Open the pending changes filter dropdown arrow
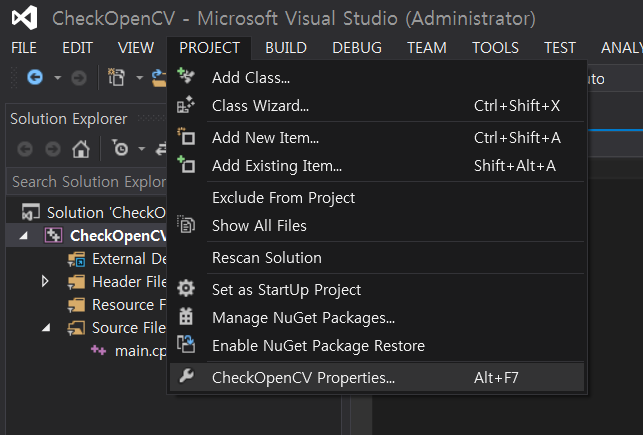The height and width of the screenshot is (435, 643). point(141,148)
